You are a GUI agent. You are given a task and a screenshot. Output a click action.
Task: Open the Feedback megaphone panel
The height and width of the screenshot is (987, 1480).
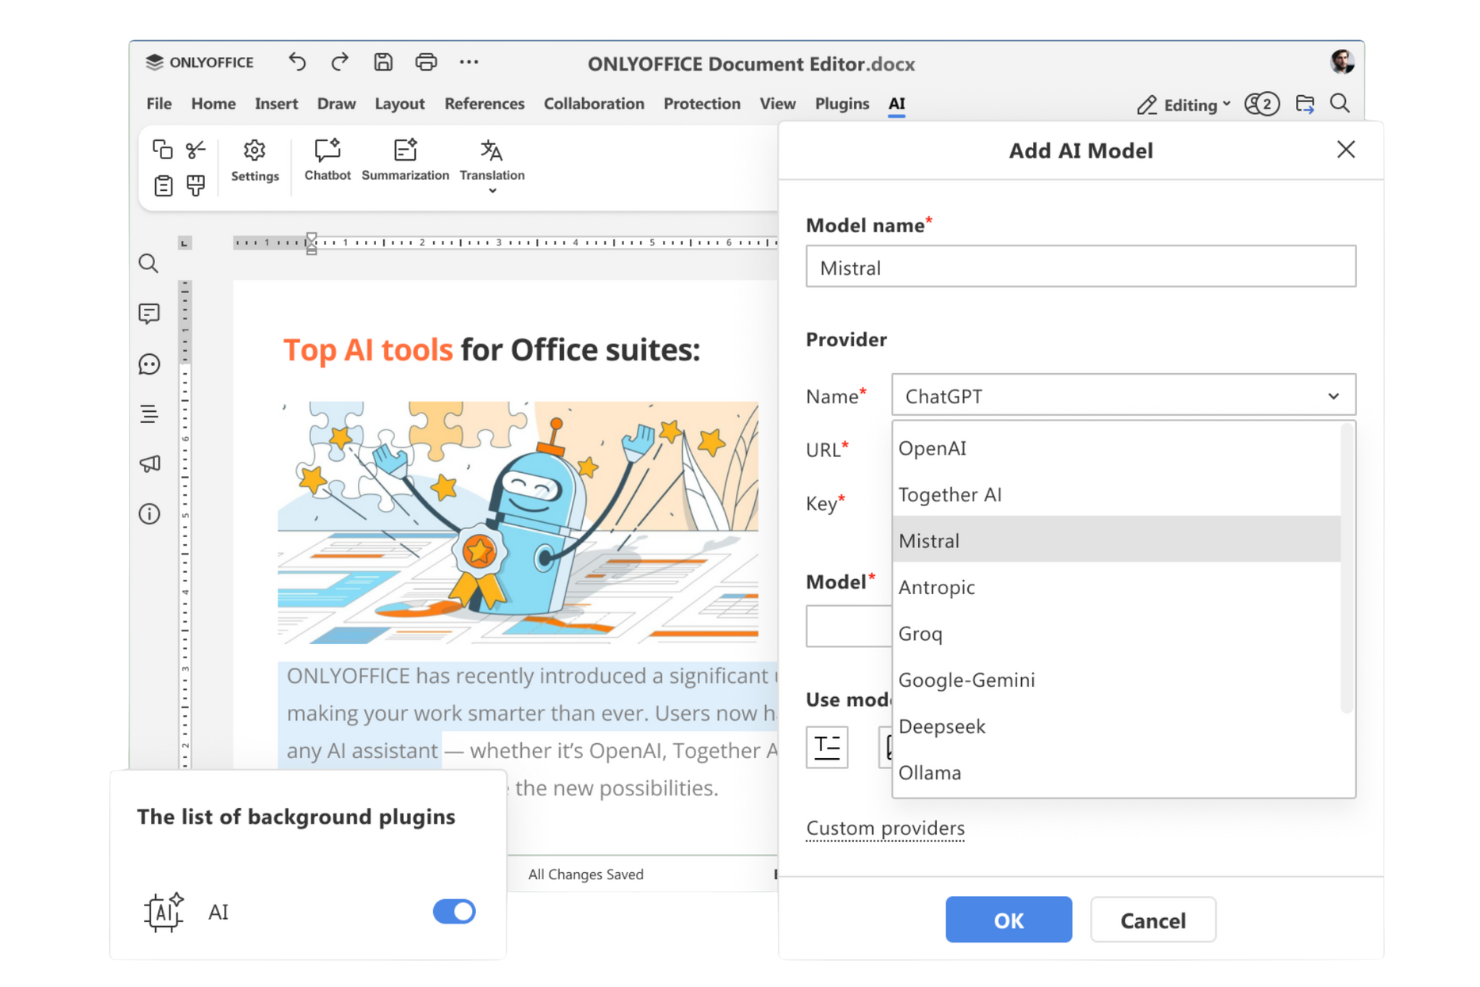pos(149,464)
